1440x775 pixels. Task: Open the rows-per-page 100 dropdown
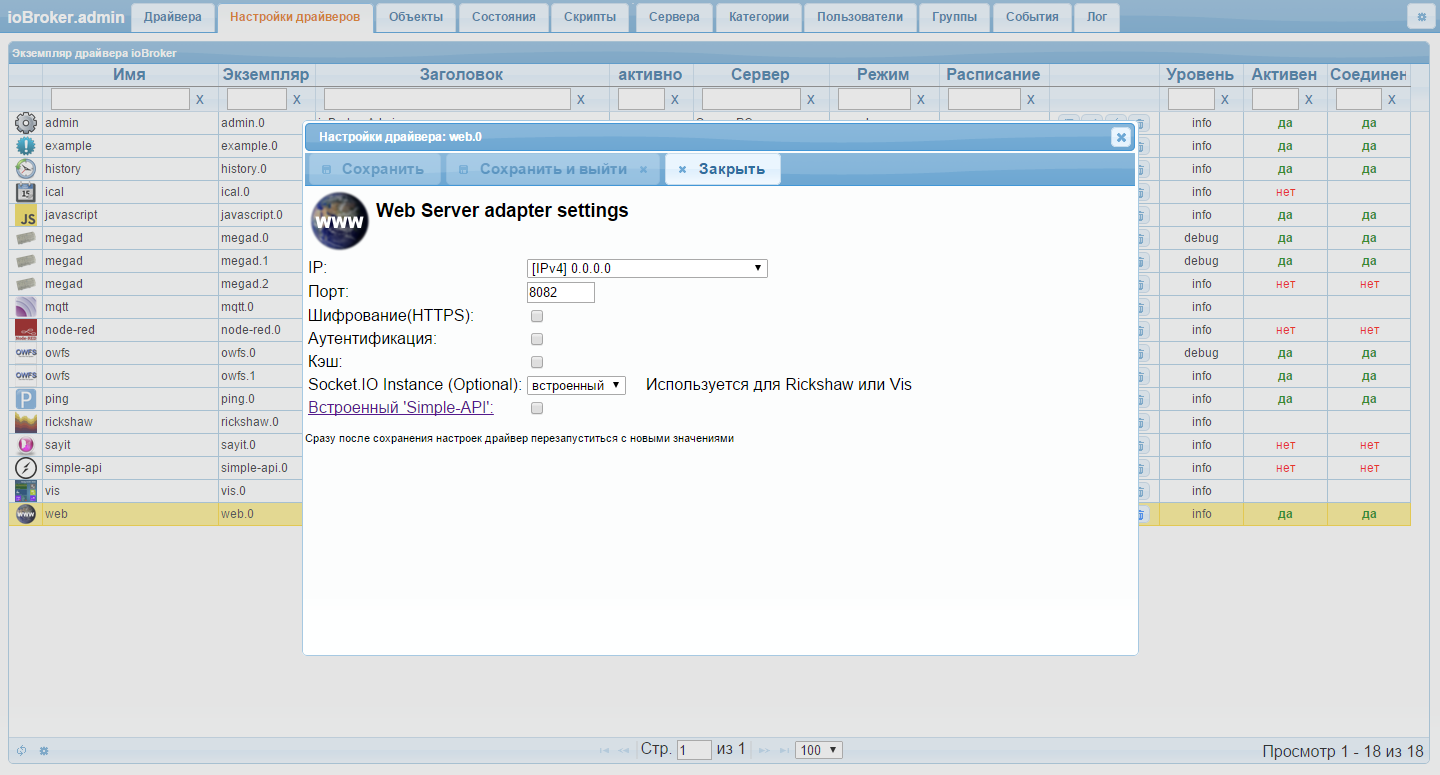(819, 750)
